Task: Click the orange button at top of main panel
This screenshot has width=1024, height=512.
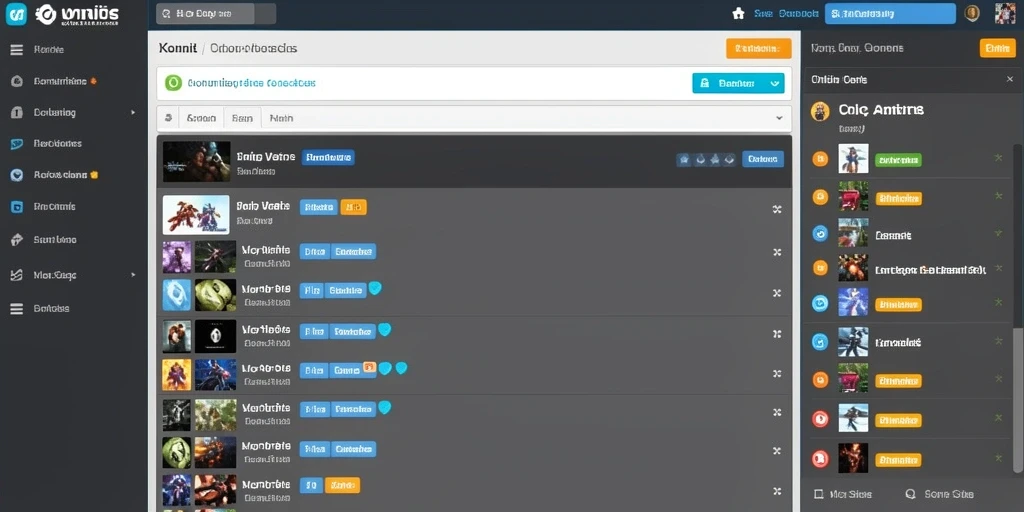Action: tap(758, 48)
